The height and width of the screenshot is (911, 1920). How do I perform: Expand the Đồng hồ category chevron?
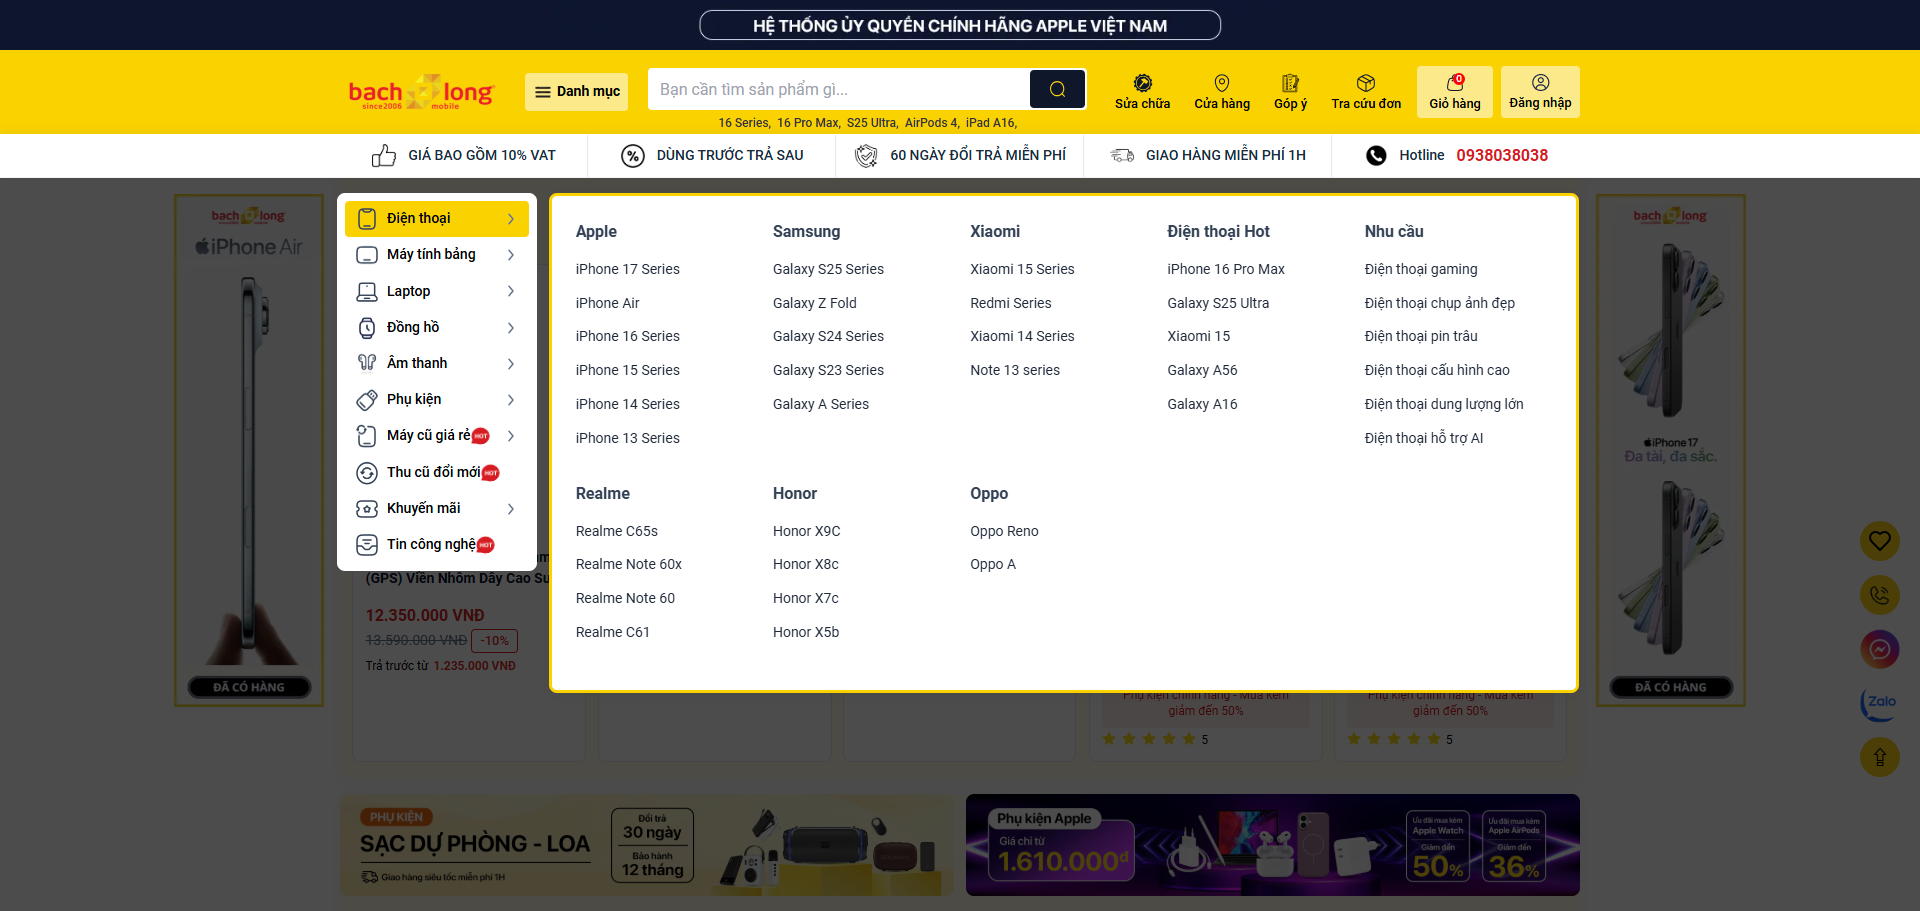coord(511,328)
